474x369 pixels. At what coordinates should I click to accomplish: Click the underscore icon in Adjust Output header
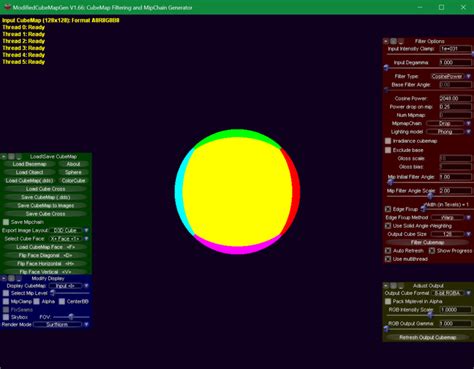coord(401,286)
